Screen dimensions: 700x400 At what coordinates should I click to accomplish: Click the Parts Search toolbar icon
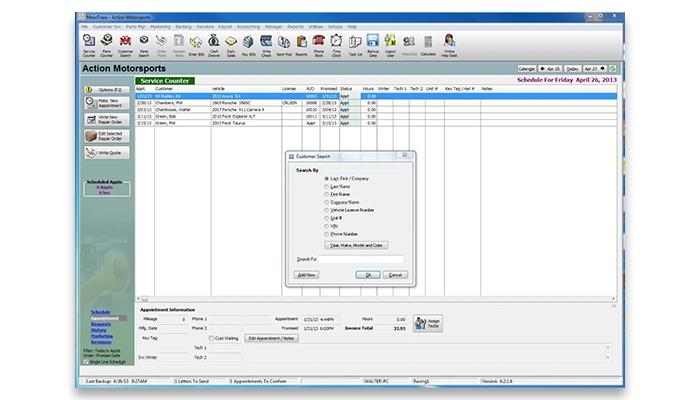pos(144,45)
